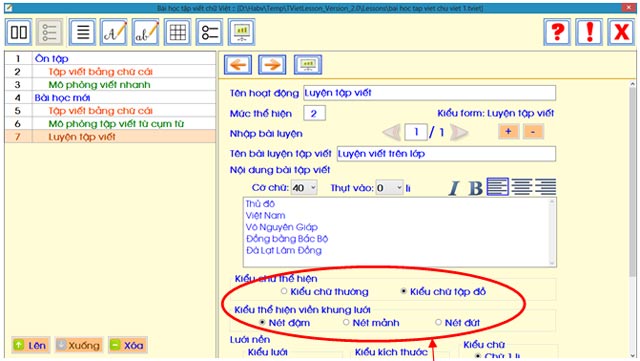The width and height of the screenshot is (640, 361).
Task: Click the Xuống move down button
Action: 79,345
